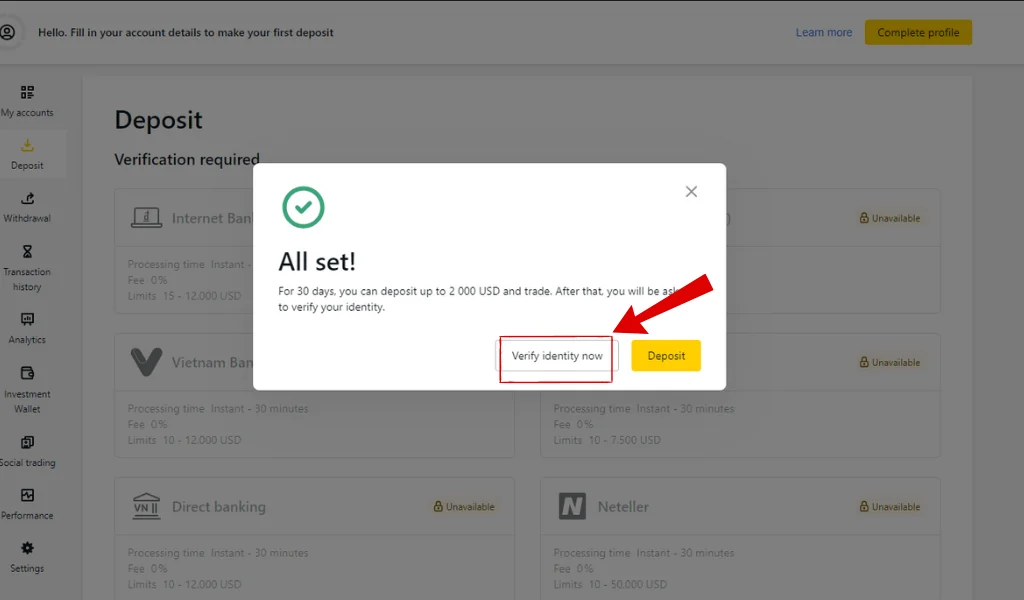Go to Social trading
This screenshot has height=600, width=1024.
(27, 450)
